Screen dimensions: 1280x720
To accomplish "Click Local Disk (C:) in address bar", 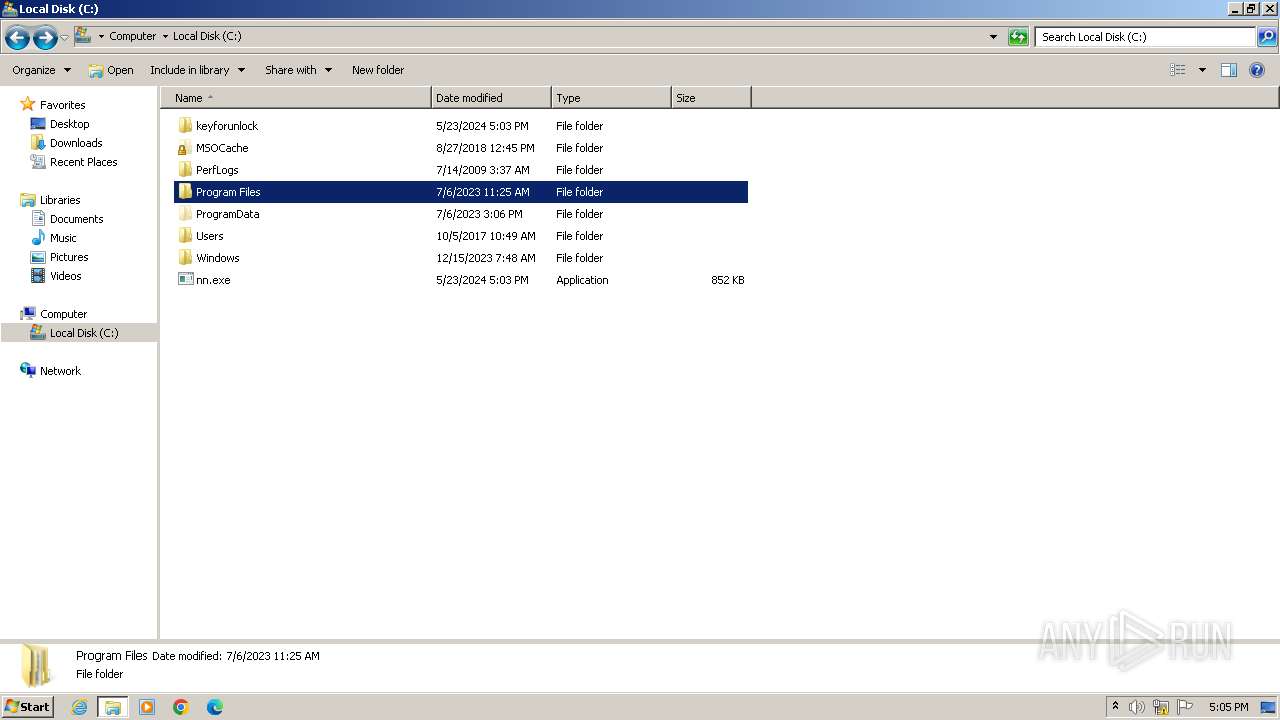I will (207, 36).
